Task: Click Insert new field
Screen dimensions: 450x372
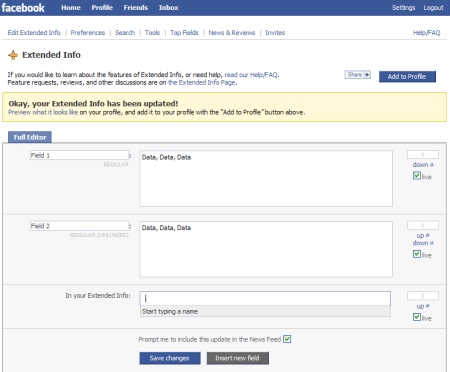Action: coord(238,358)
